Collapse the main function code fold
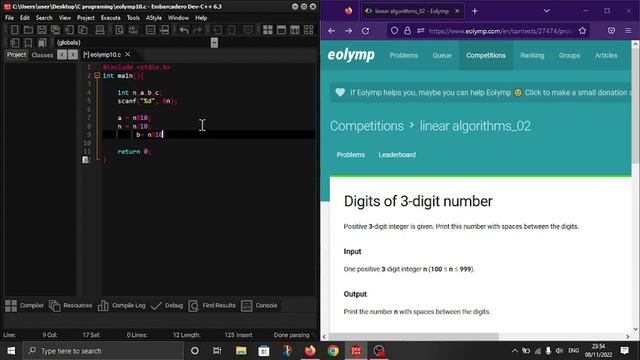 (97, 76)
